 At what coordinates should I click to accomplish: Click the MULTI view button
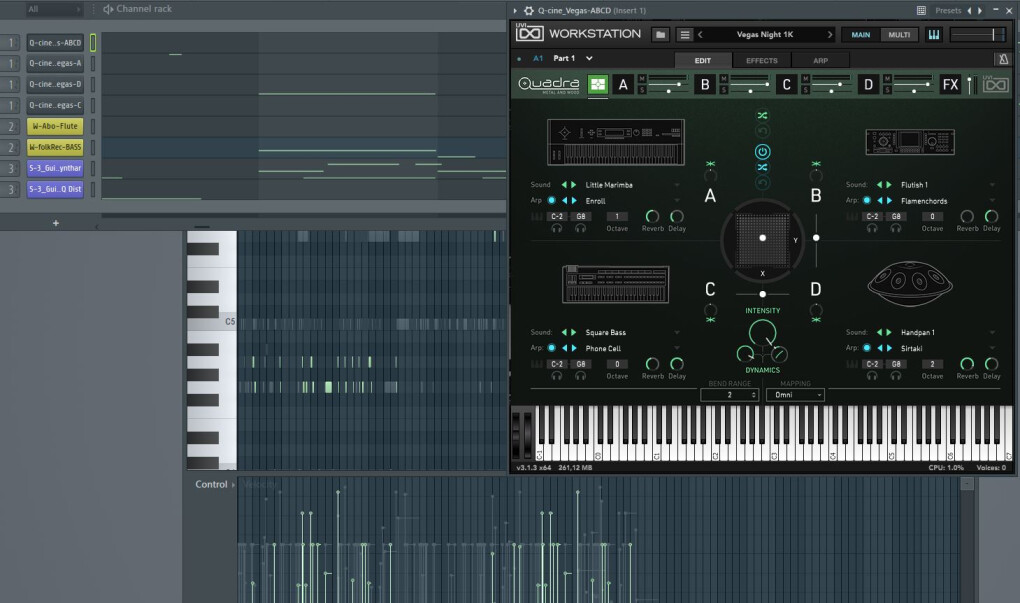(899, 34)
